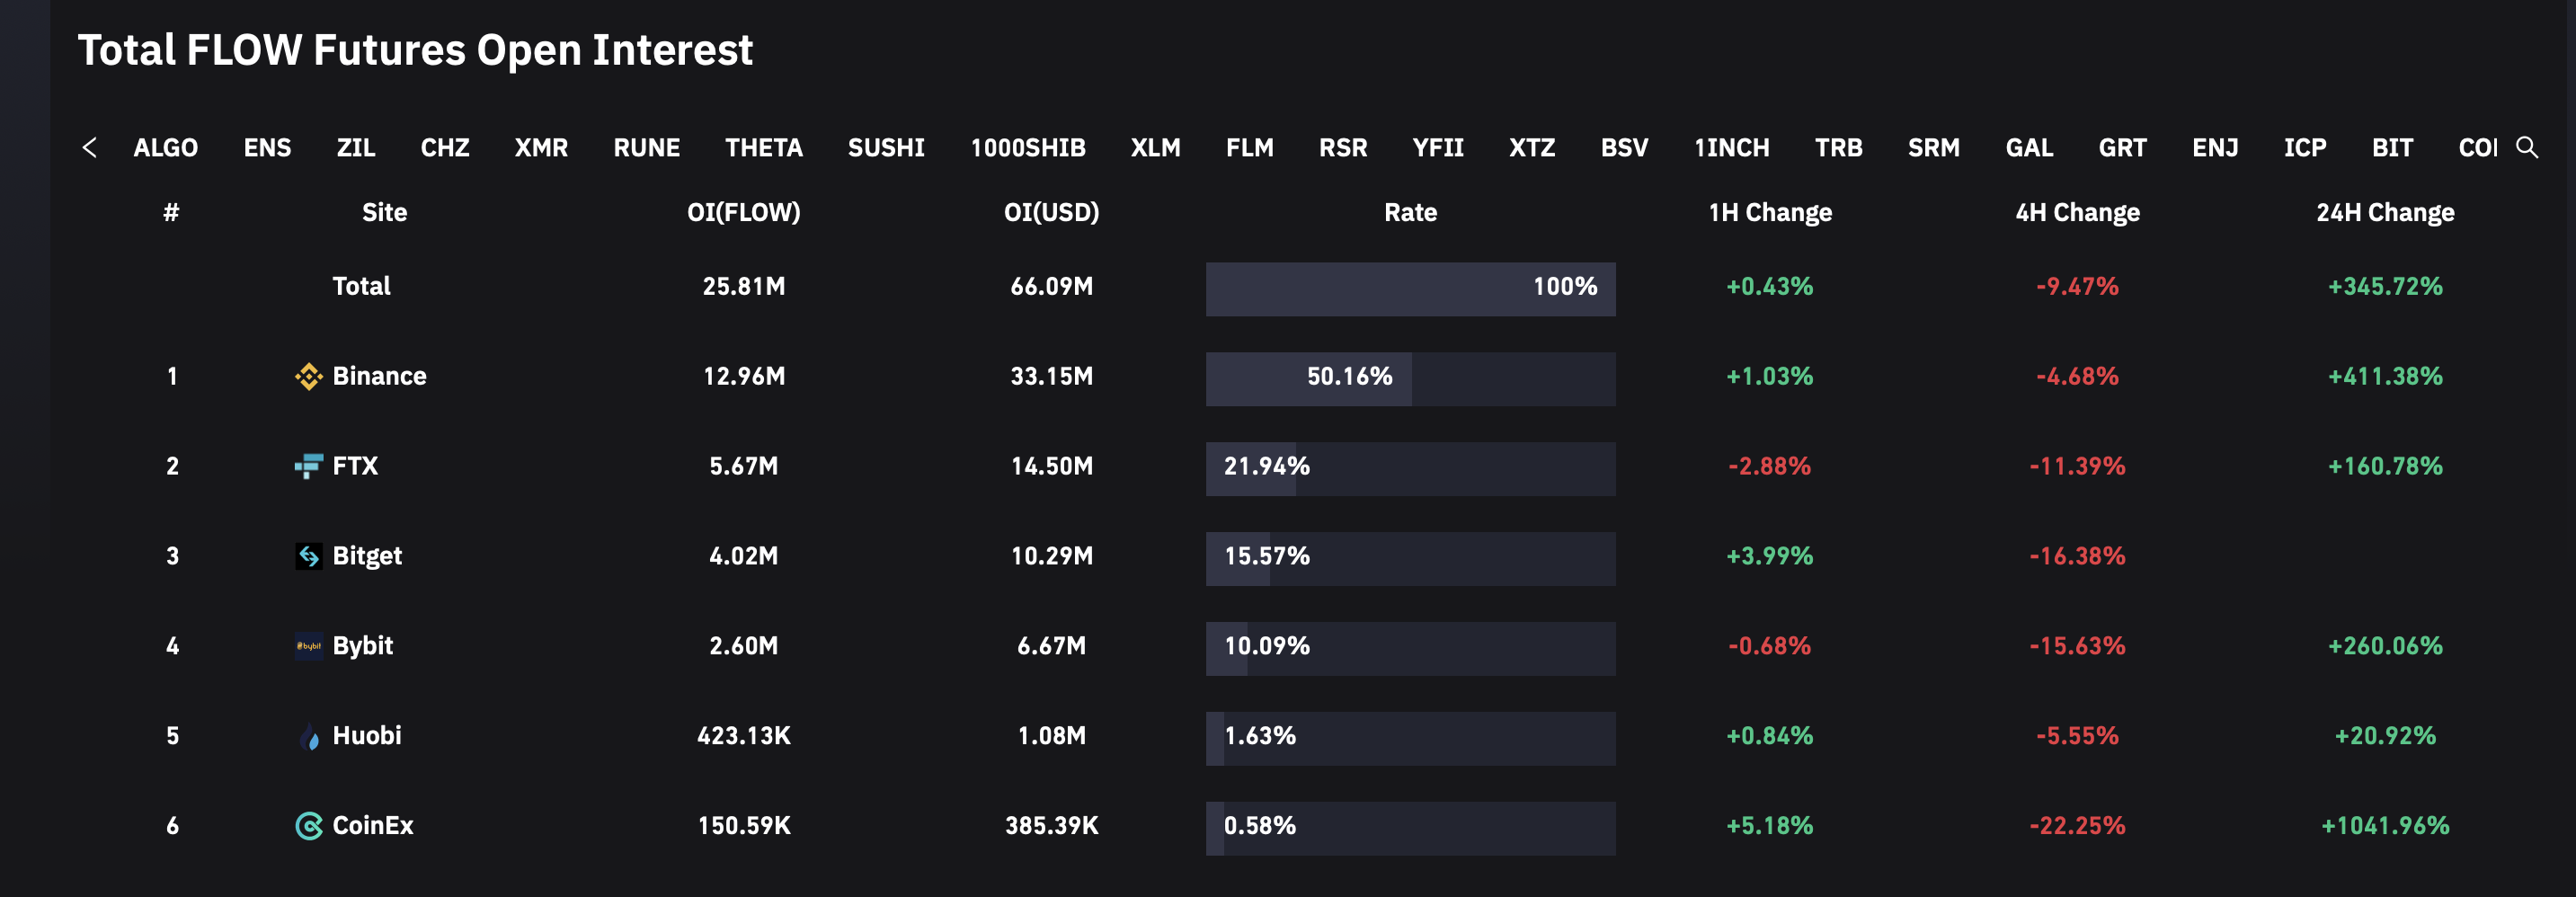Sort by the 4H Change column header

tap(2077, 213)
